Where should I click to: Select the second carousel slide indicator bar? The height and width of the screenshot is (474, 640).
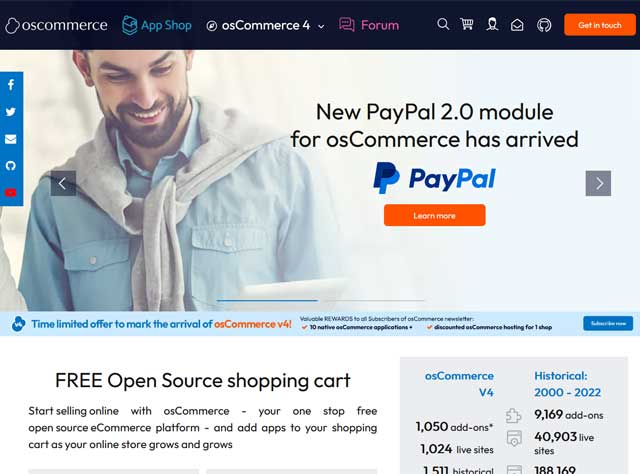pyautogui.click(x=374, y=300)
